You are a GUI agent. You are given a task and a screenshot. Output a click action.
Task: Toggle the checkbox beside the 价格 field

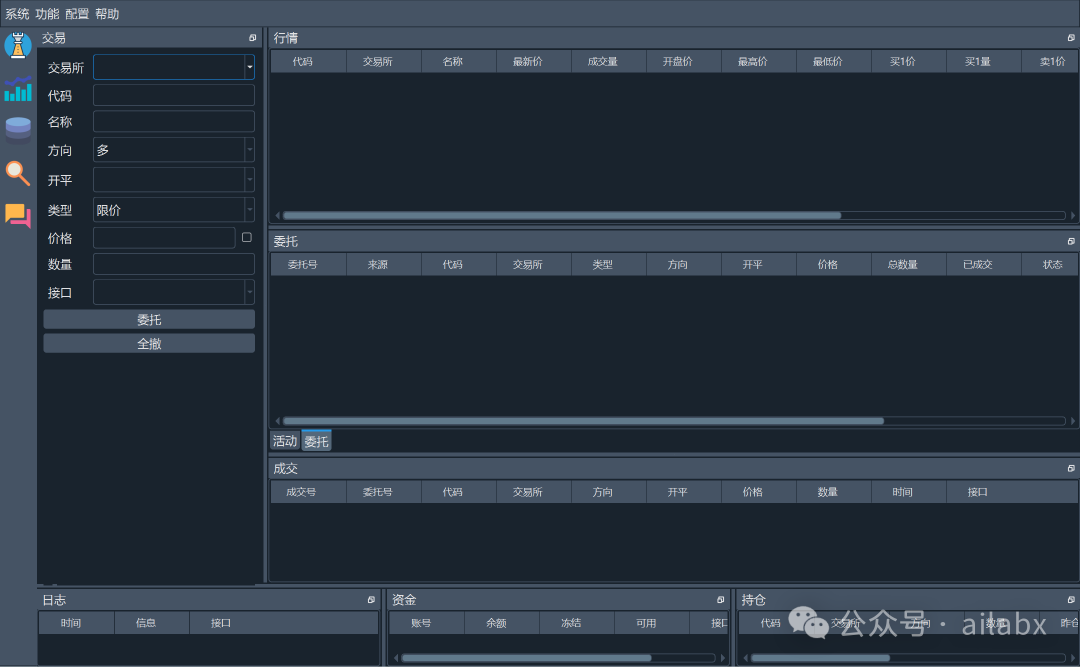coord(247,238)
